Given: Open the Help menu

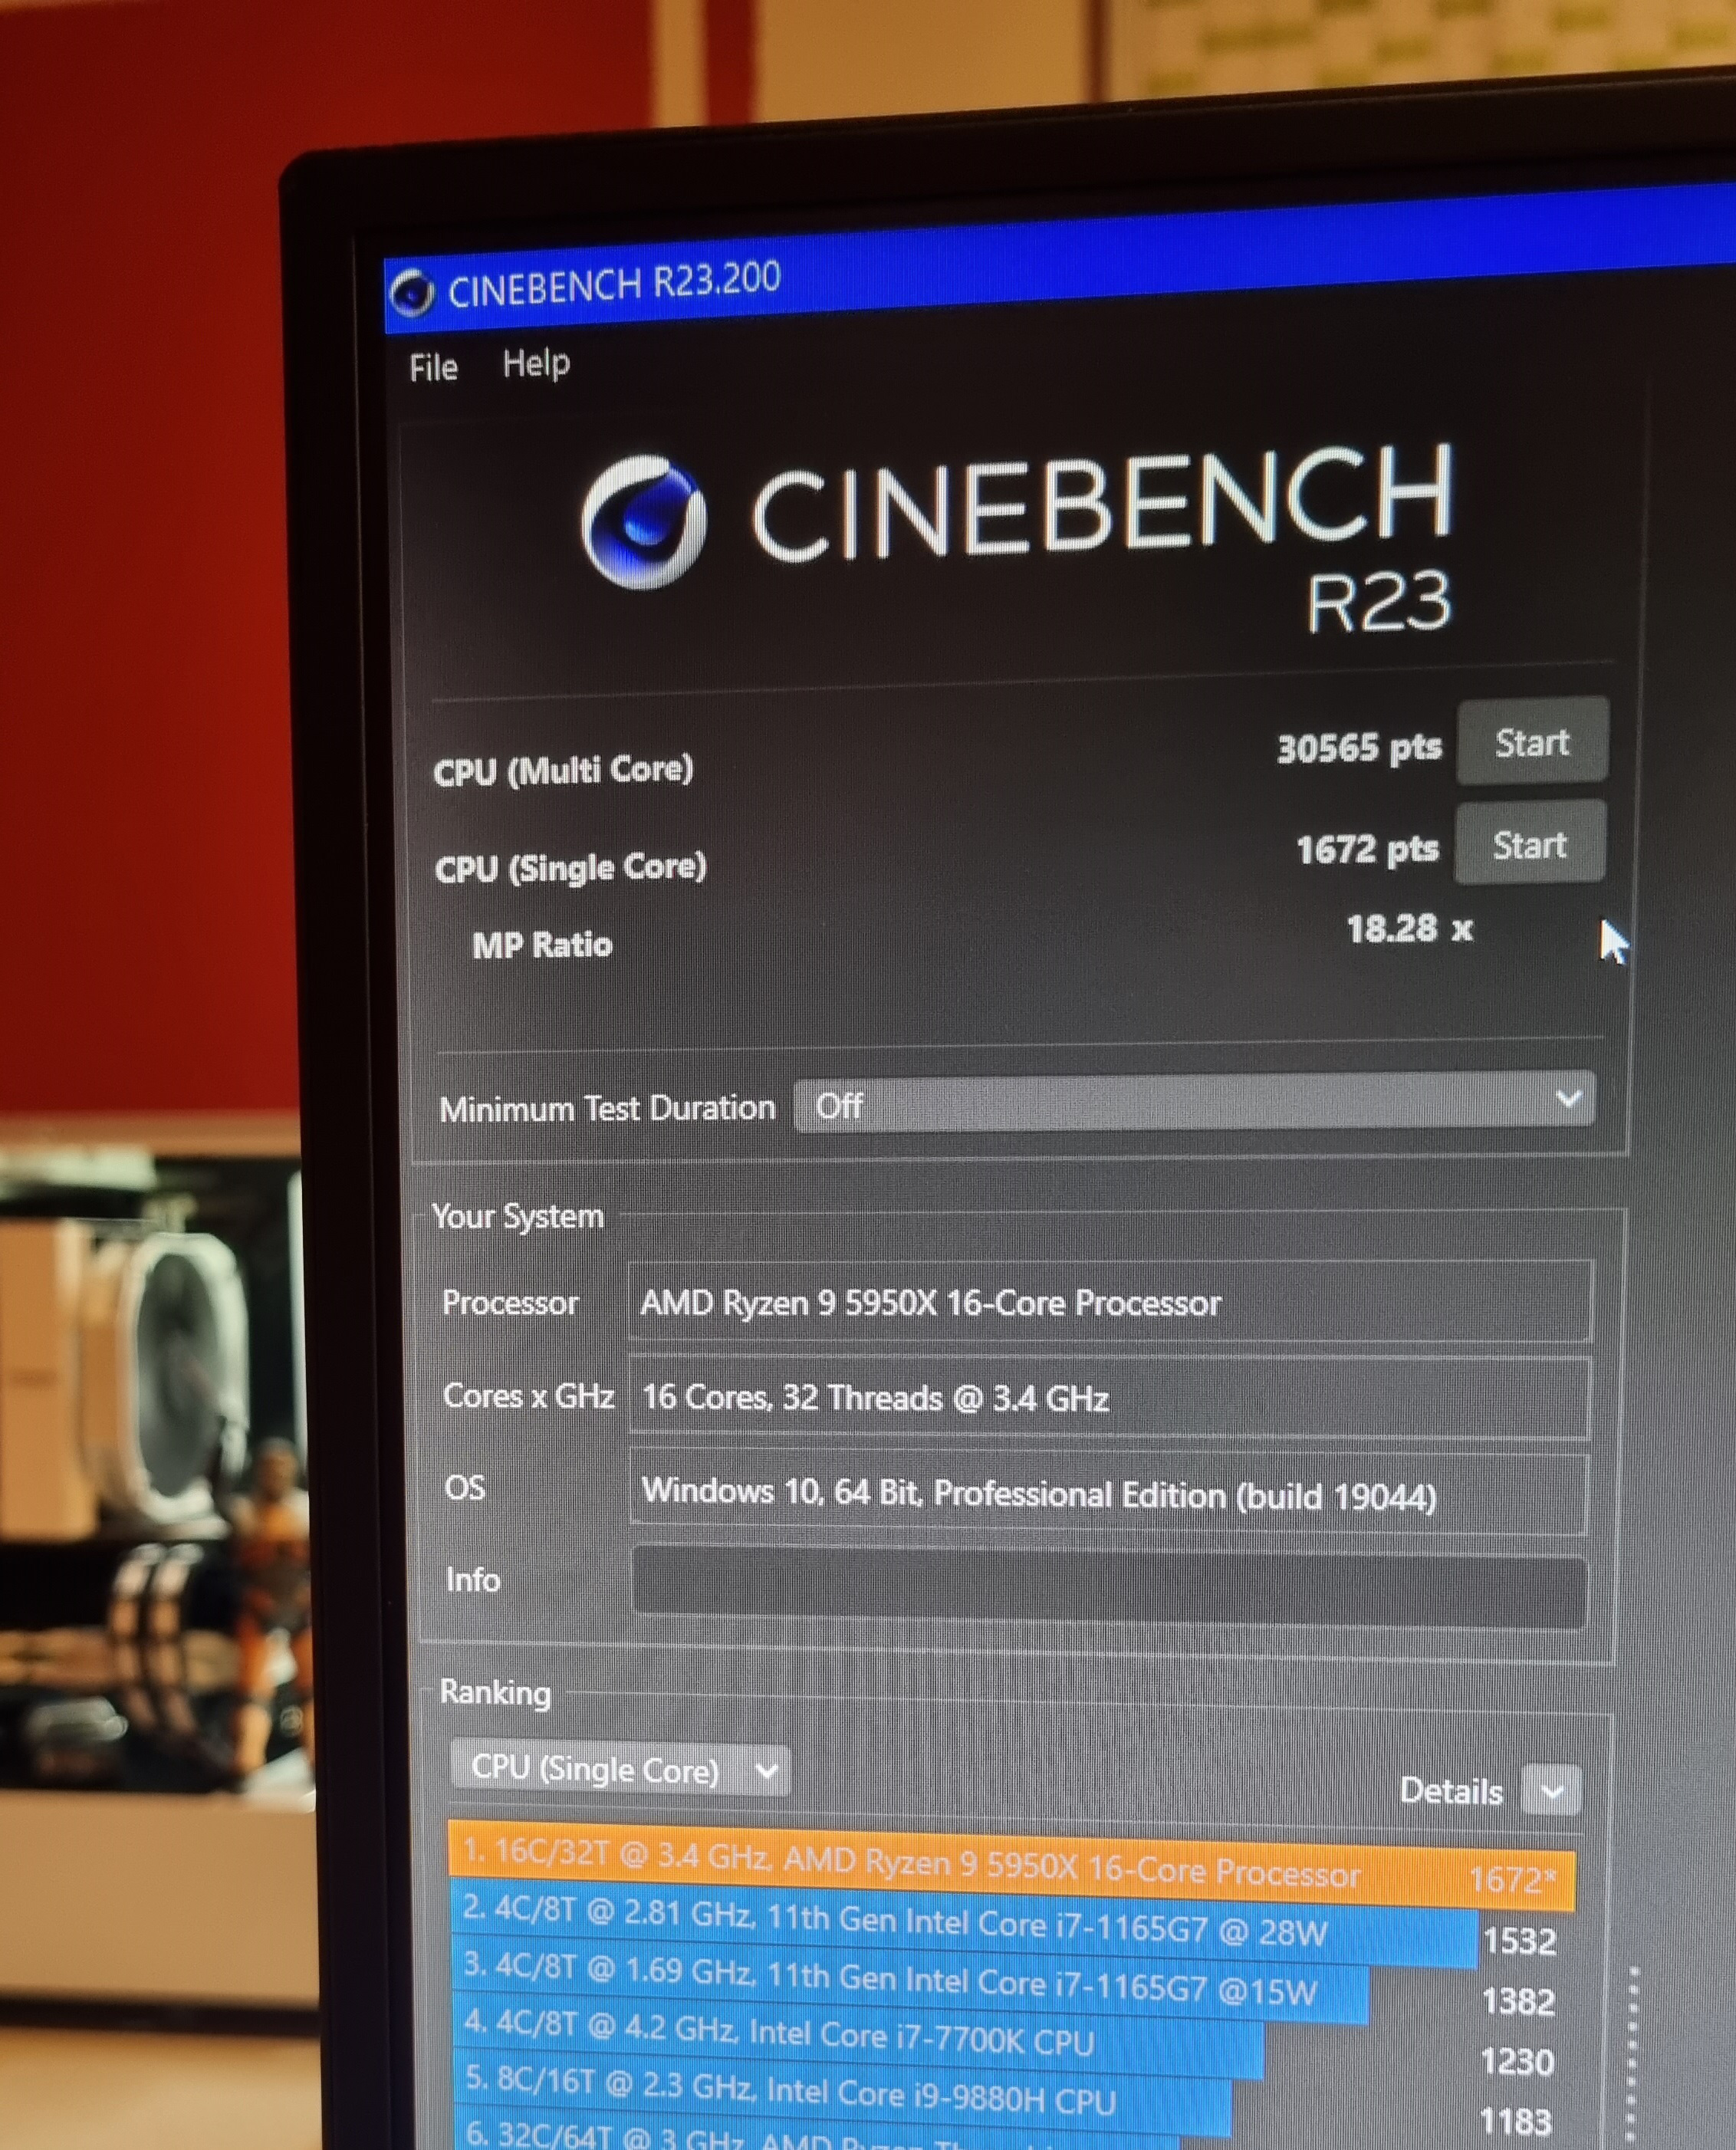Looking at the screenshot, I should click(536, 363).
